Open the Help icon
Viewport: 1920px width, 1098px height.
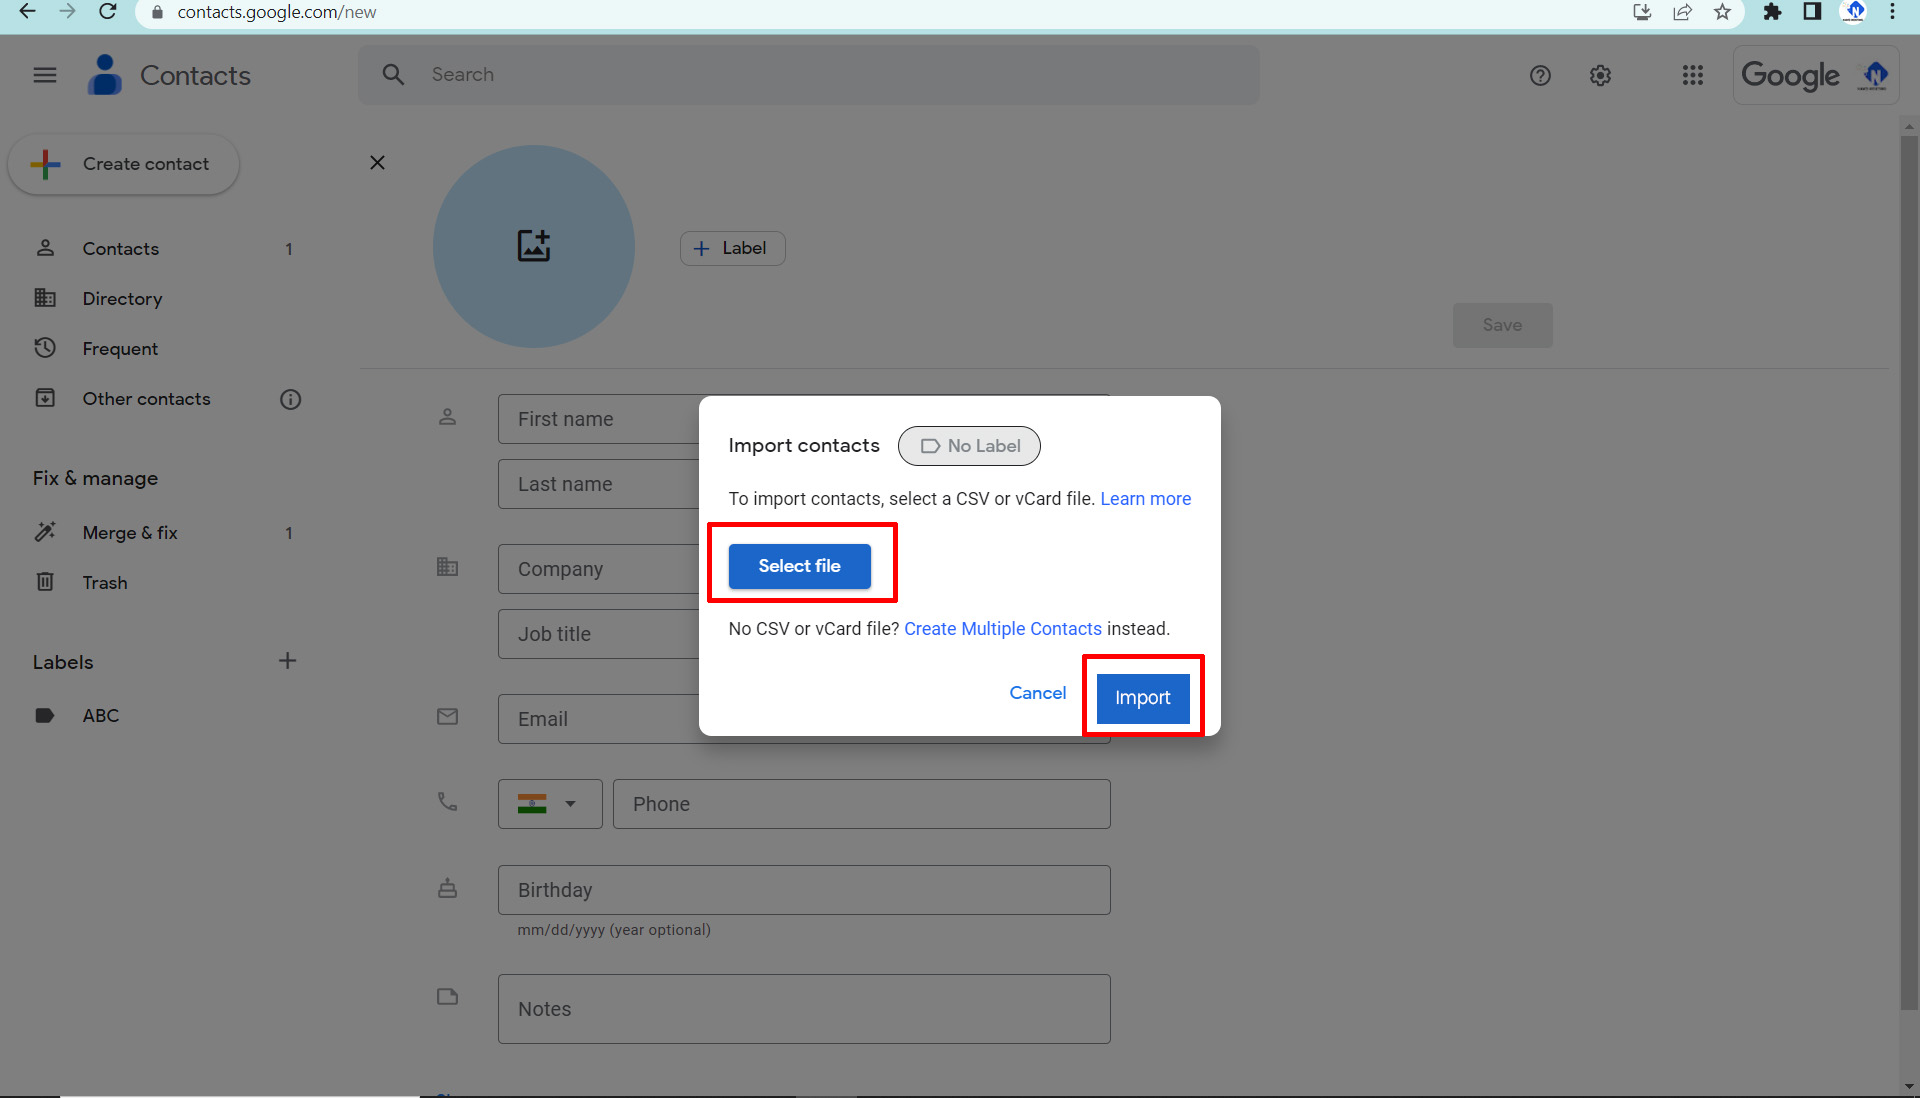1540,75
